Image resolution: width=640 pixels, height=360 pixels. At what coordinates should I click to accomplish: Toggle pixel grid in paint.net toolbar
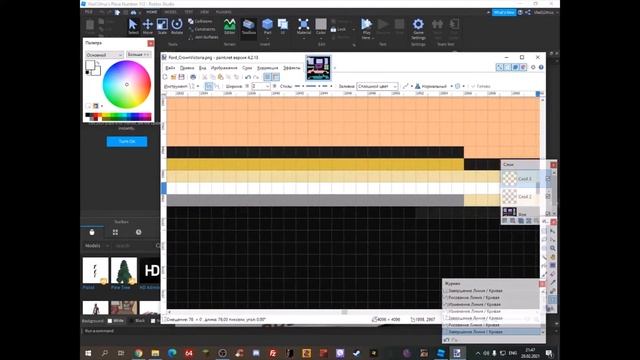pyautogui.click(x=267, y=77)
